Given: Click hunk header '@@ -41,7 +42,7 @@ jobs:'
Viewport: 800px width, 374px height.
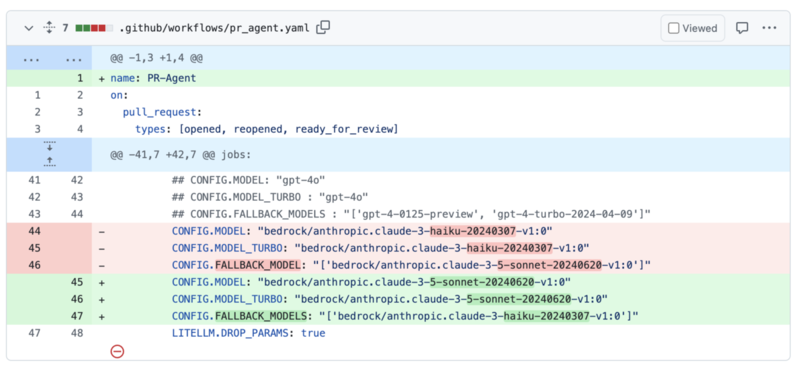Looking at the screenshot, I should 181,155.
